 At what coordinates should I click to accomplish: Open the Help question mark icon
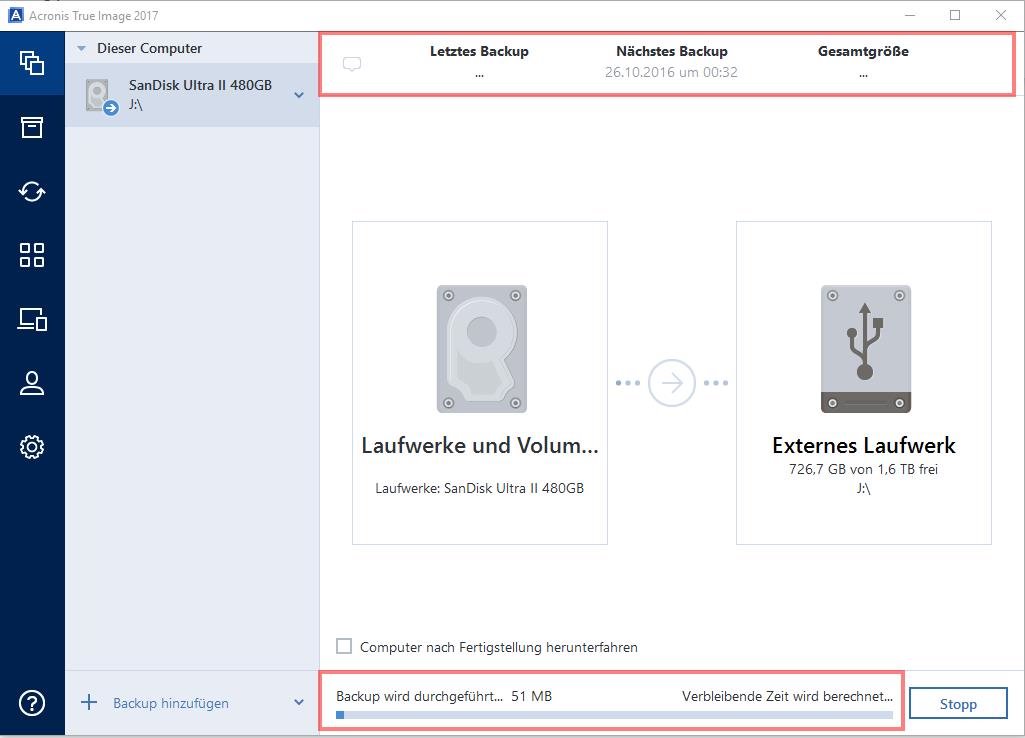(x=32, y=703)
